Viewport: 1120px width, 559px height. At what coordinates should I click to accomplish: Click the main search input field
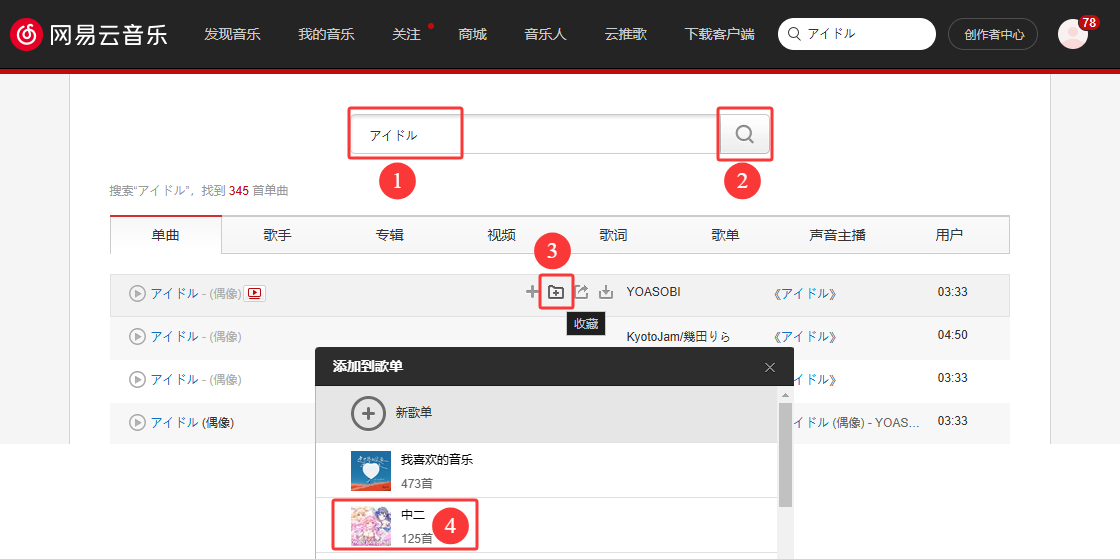click(533, 134)
